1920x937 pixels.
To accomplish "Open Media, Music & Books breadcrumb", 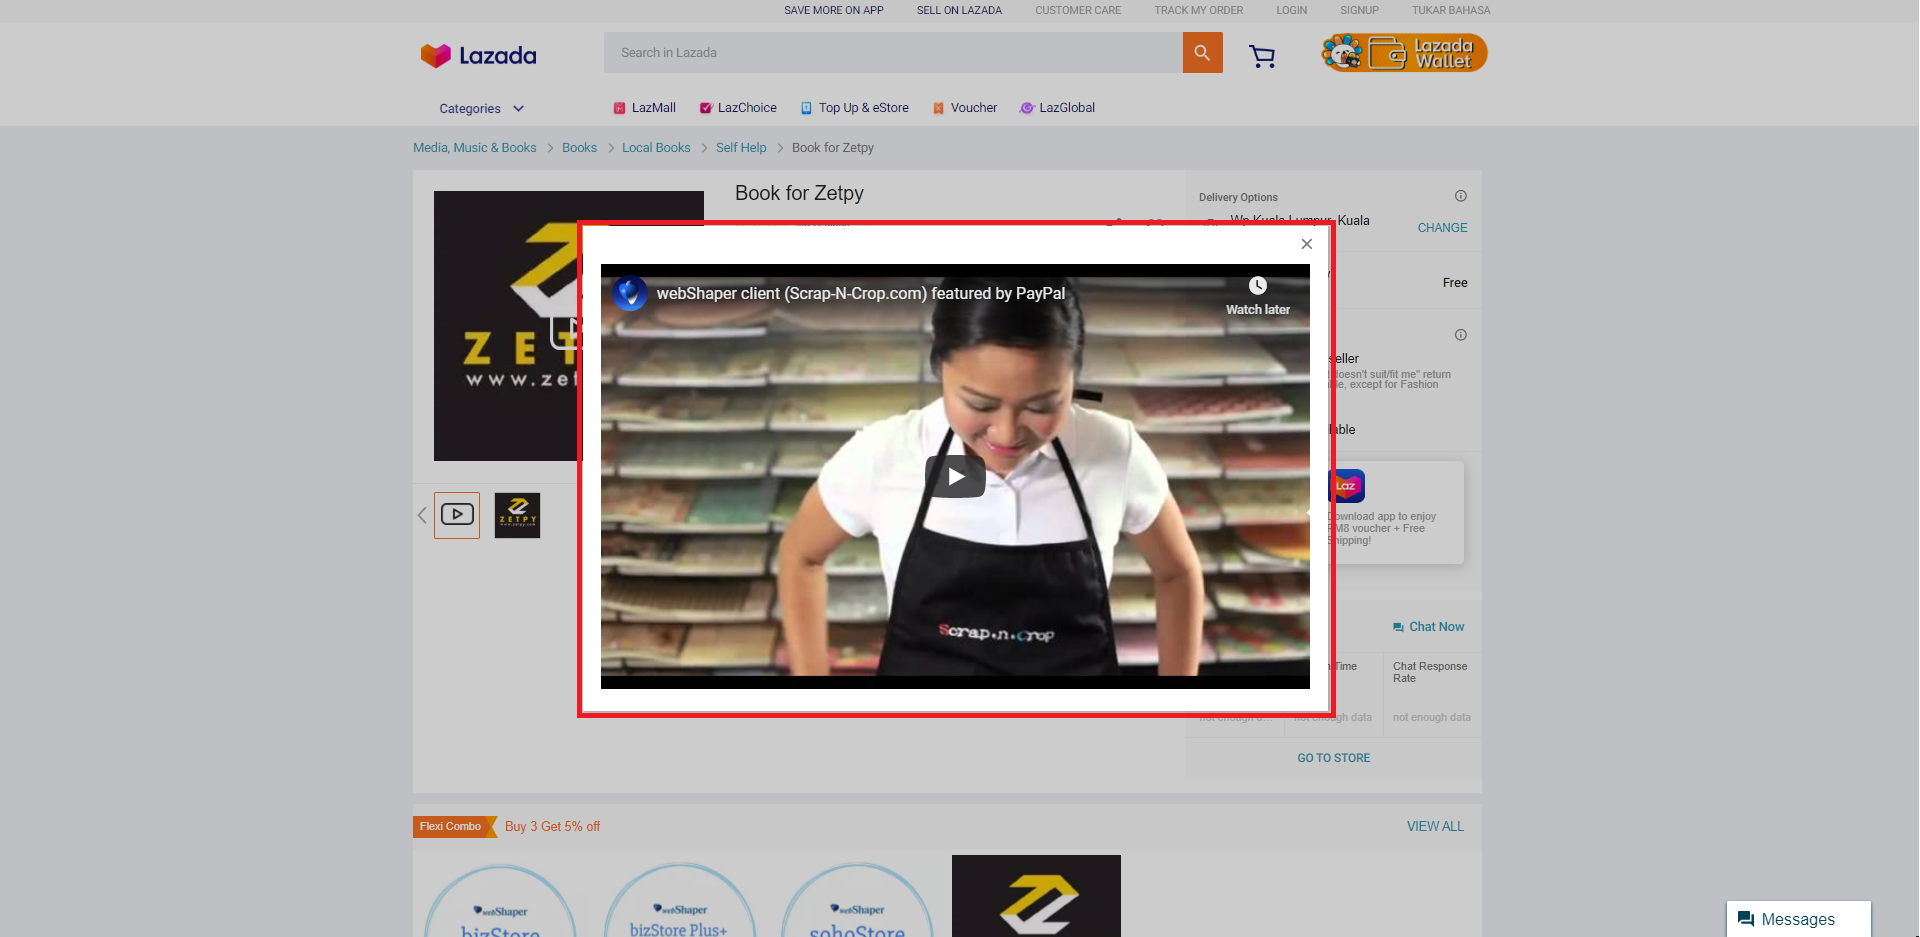I will 475,148.
